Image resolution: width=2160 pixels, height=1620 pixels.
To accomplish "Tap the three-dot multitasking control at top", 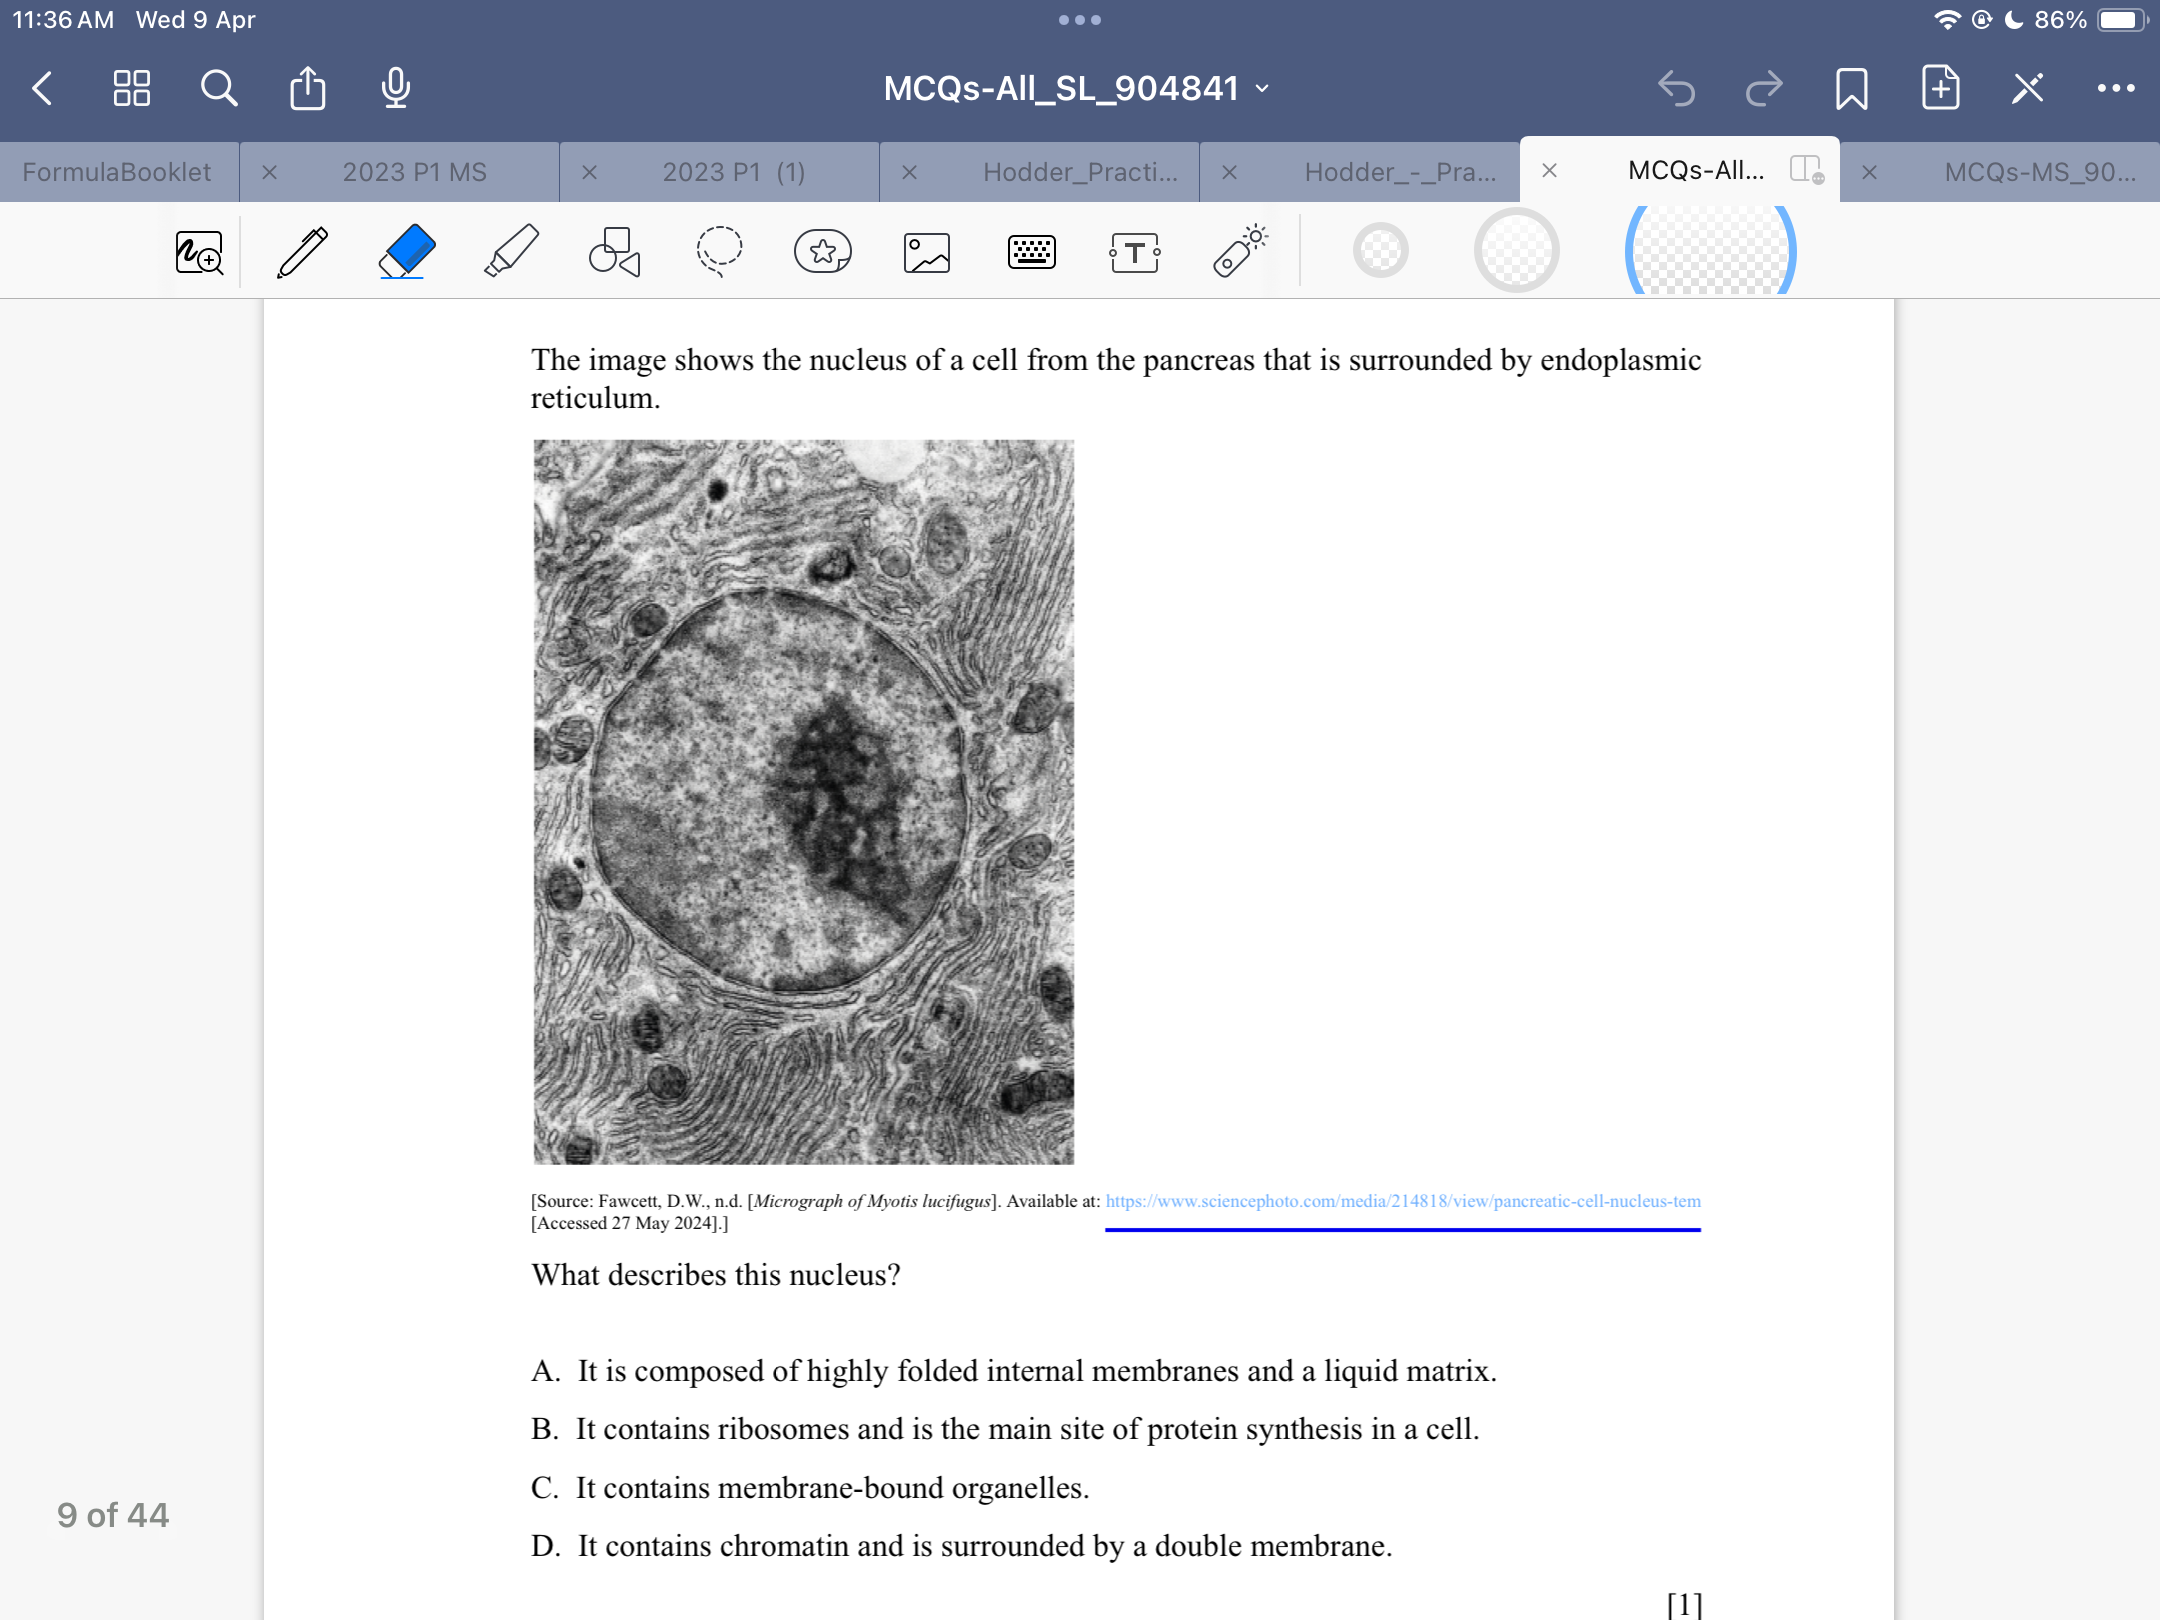I will (x=1080, y=20).
